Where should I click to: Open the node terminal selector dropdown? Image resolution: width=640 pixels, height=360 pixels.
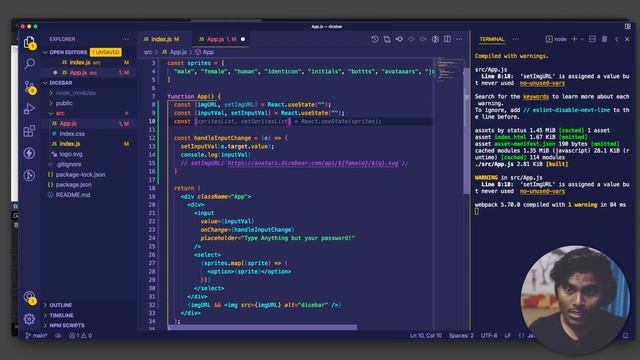click(556, 39)
